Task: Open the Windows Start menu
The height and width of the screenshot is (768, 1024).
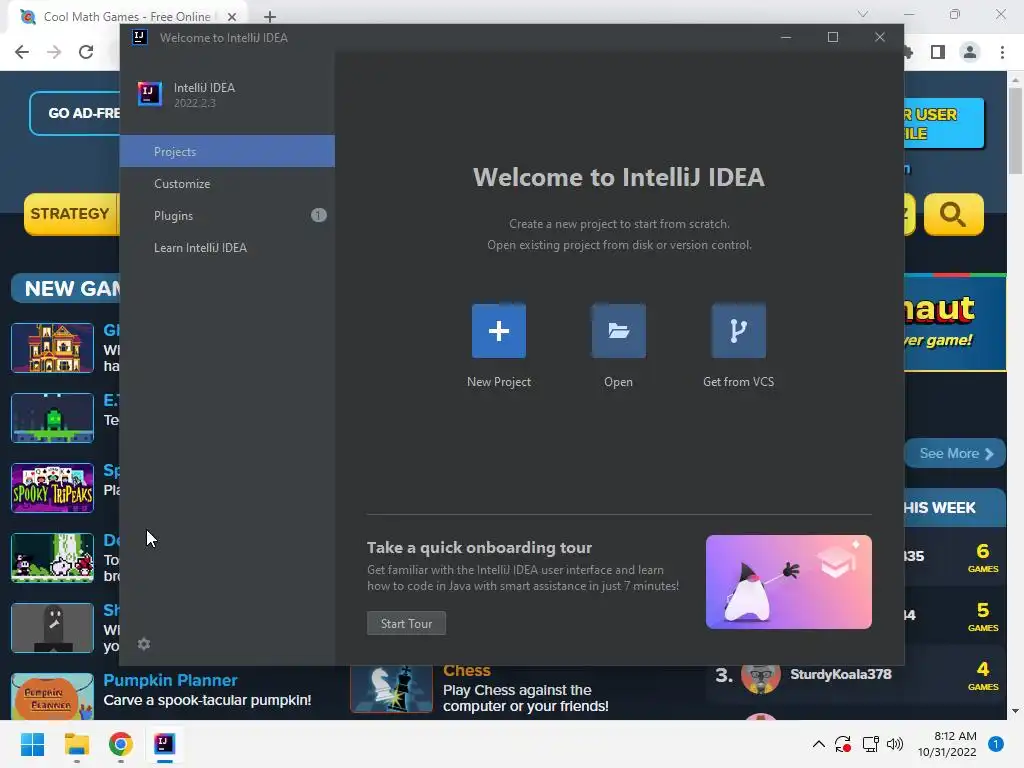Action: pyautogui.click(x=32, y=744)
